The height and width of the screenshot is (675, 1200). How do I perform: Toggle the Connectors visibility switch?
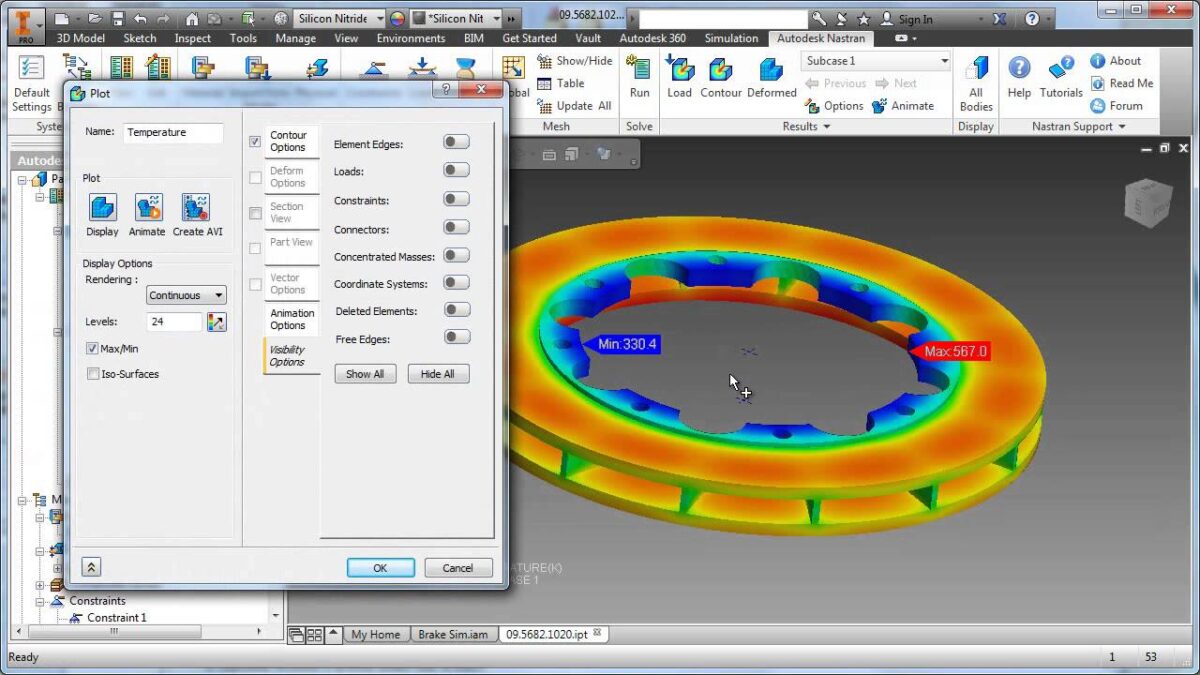(456, 227)
